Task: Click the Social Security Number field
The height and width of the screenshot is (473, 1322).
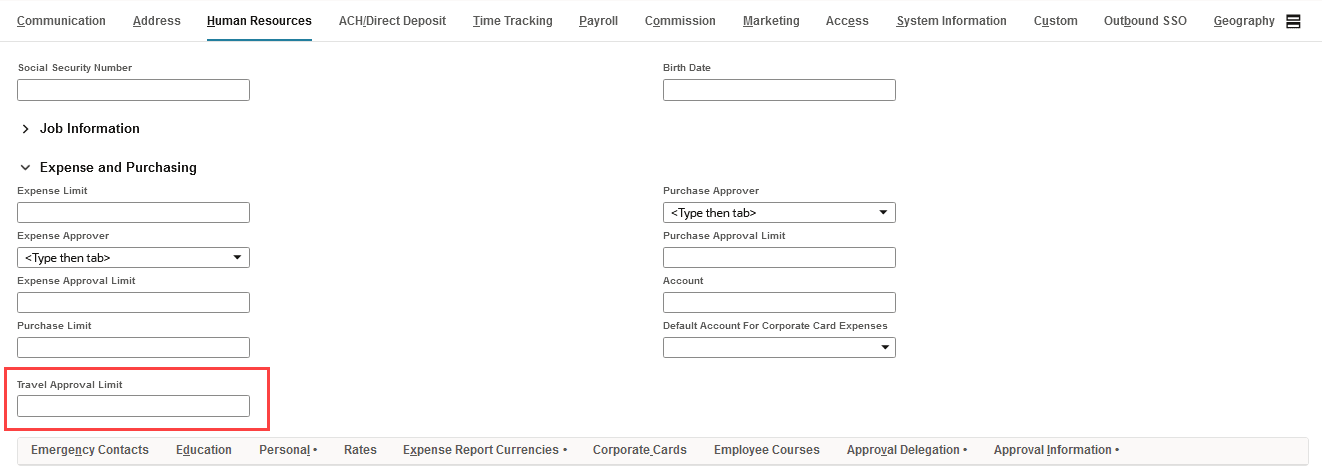Action: point(133,90)
